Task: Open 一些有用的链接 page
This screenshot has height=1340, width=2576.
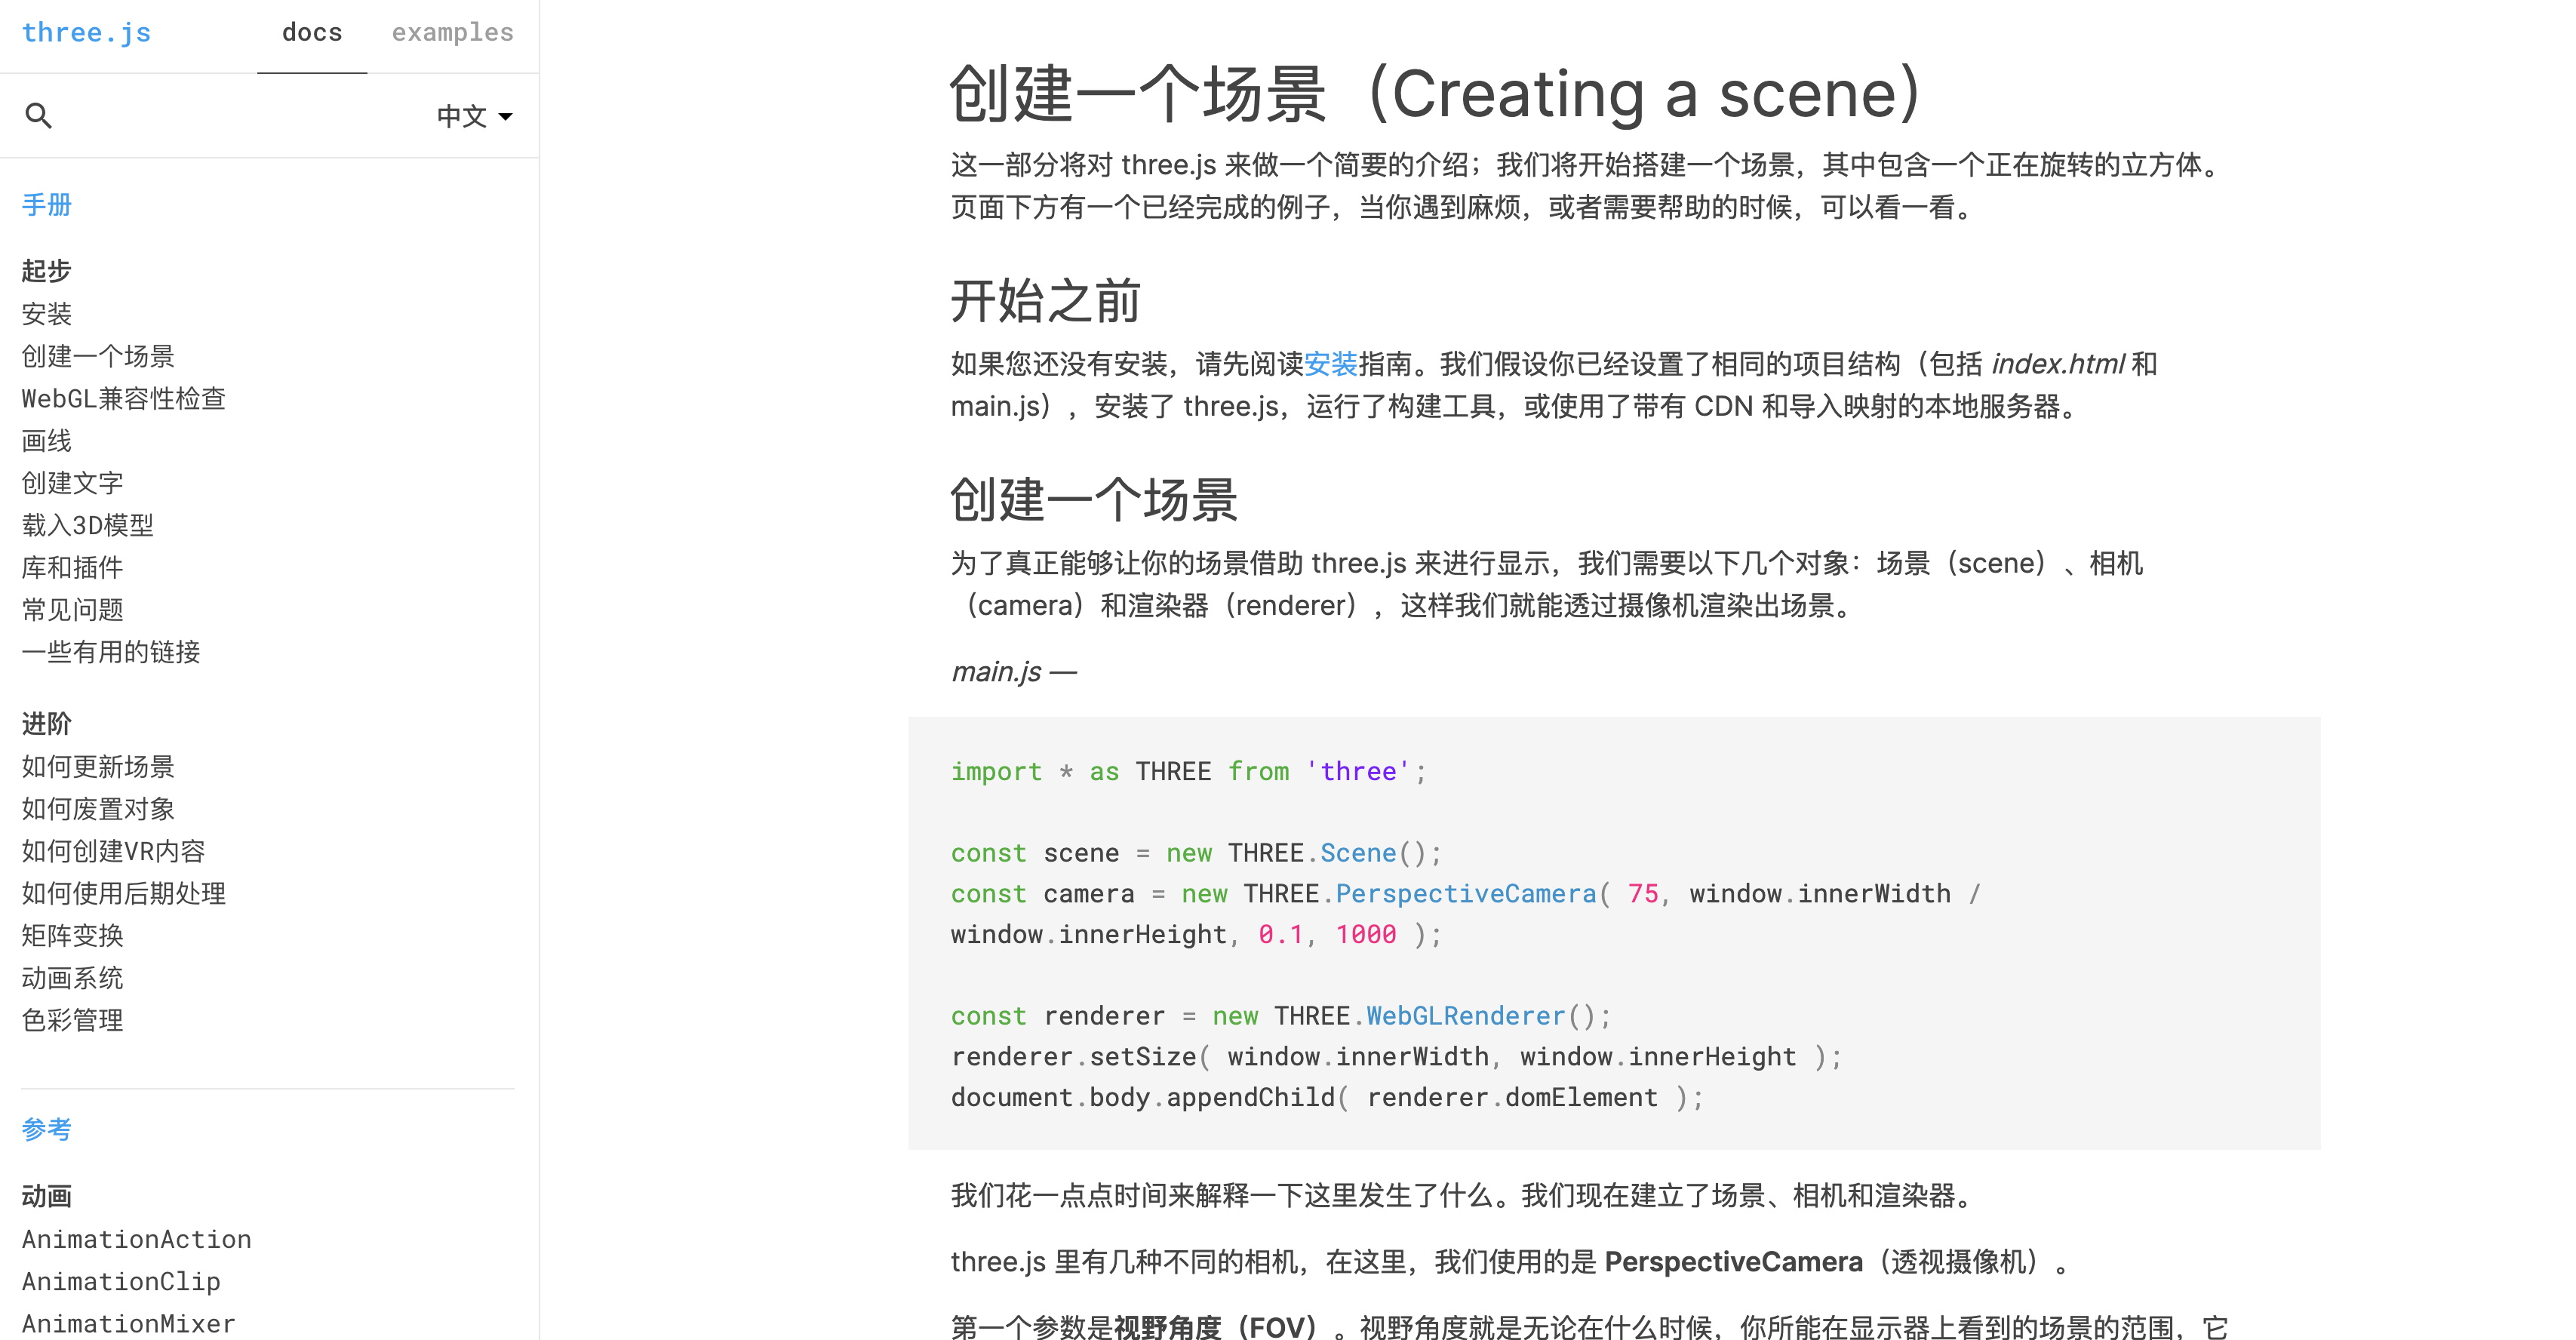Action: coord(111,652)
